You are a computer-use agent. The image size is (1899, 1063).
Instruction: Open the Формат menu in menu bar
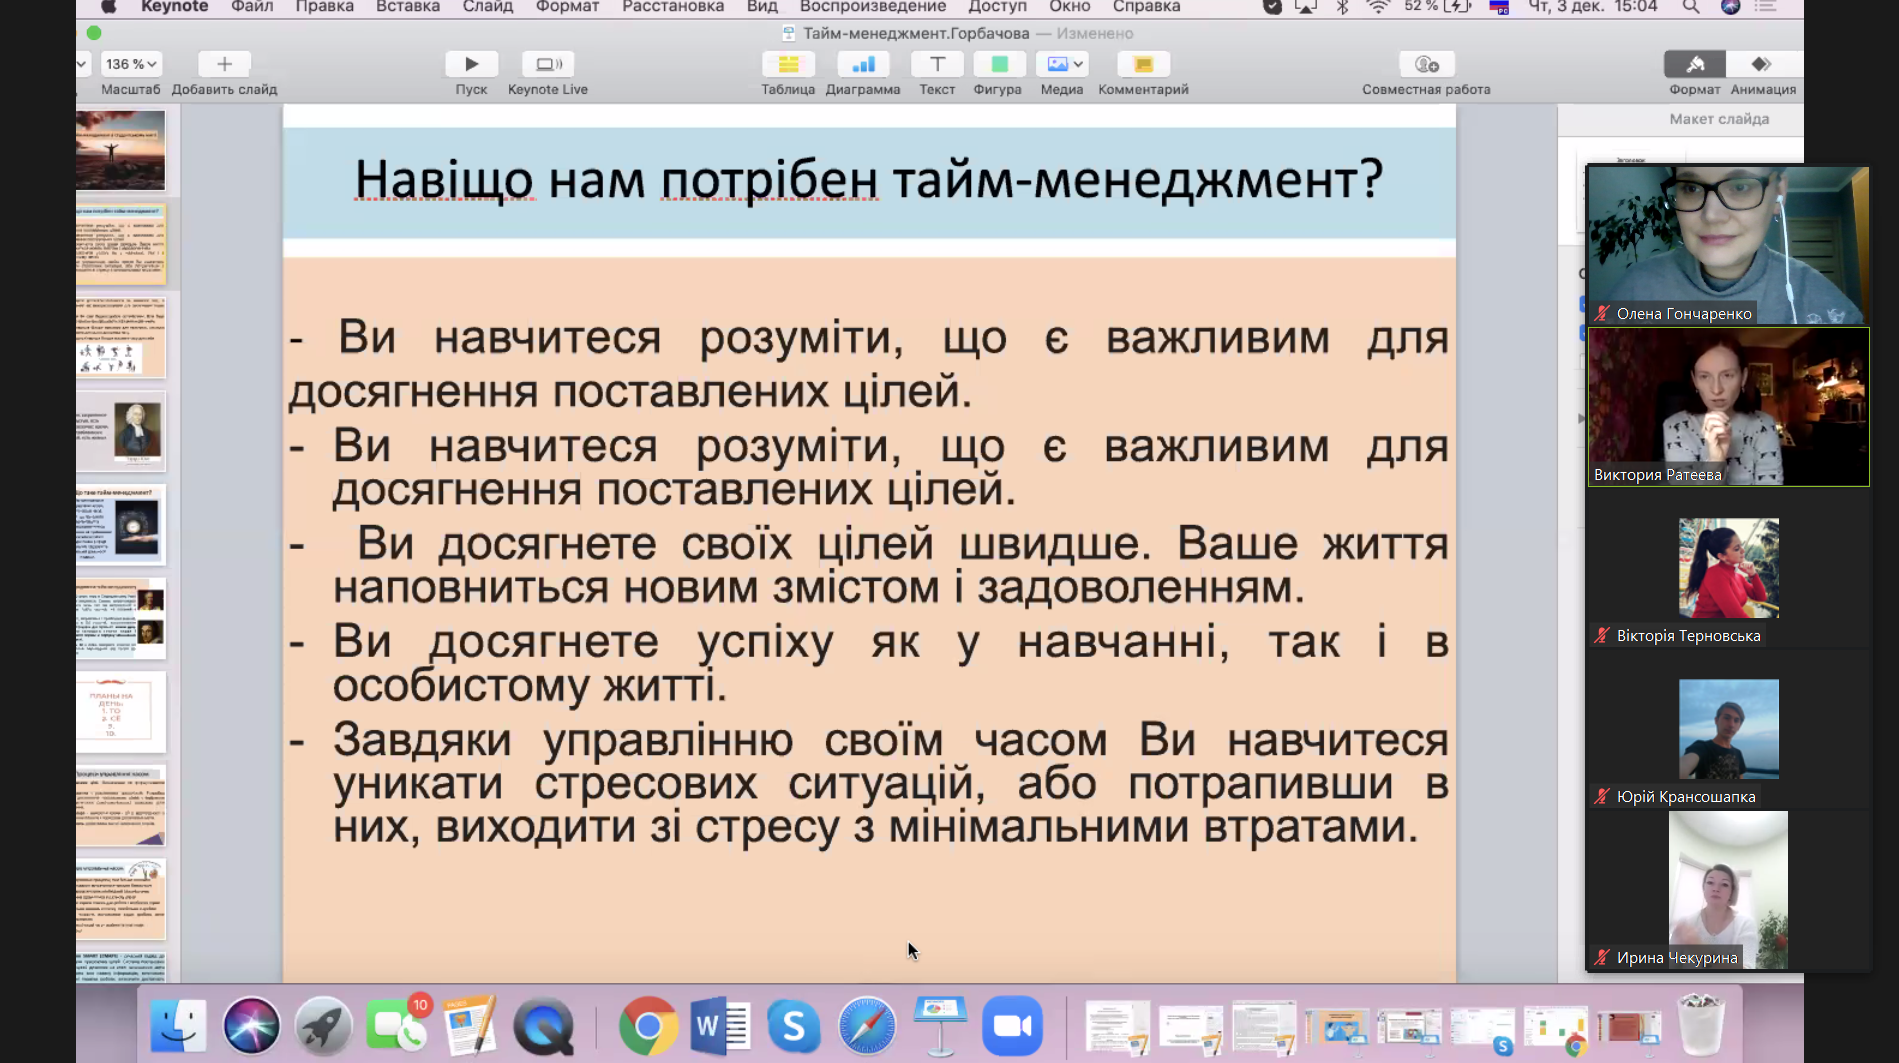pos(567,7)
